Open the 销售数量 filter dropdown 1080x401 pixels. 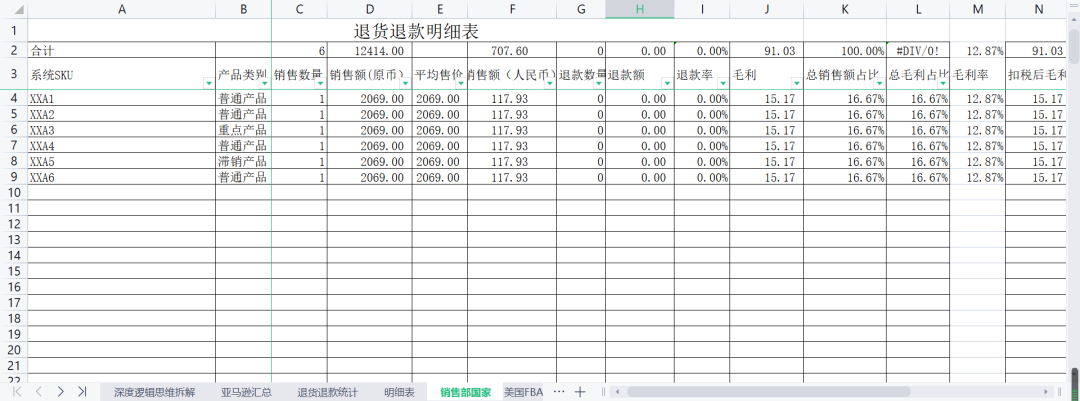tap(320, 83)
